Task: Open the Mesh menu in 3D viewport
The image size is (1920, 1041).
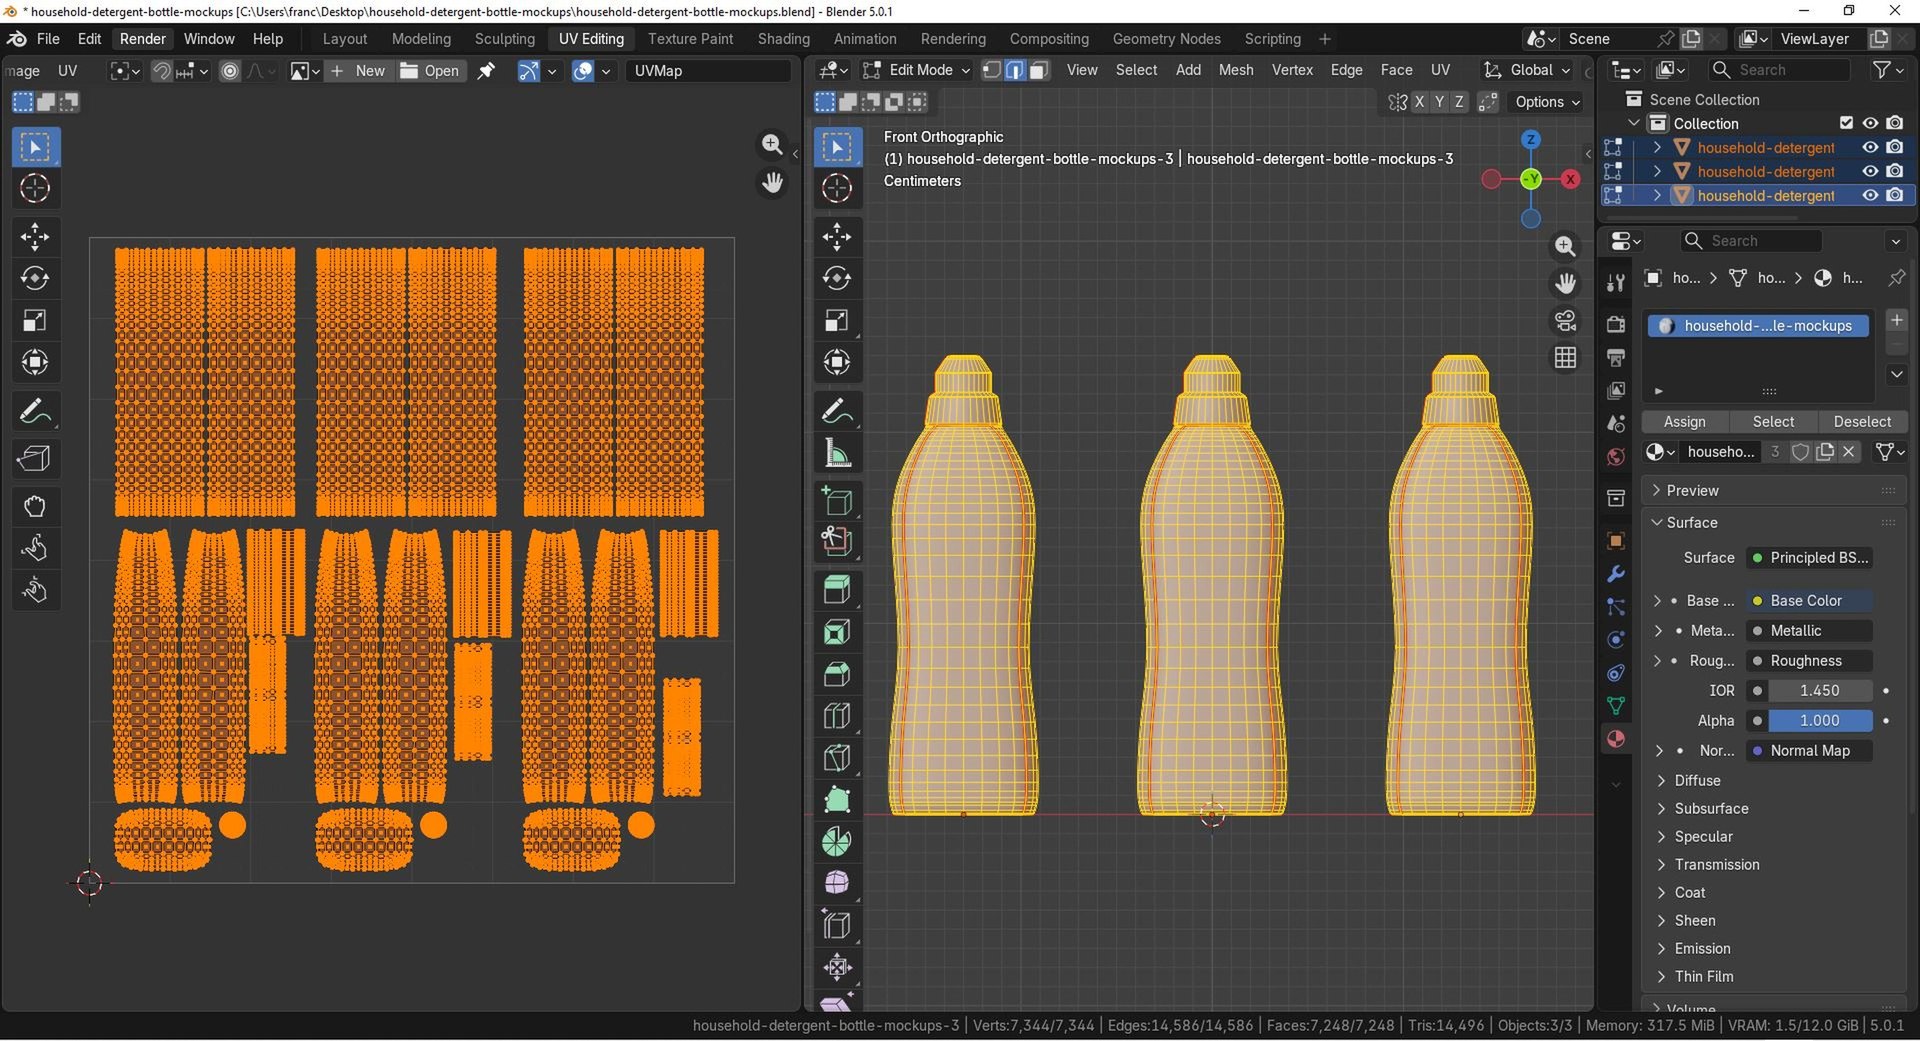Action: 1236,70
